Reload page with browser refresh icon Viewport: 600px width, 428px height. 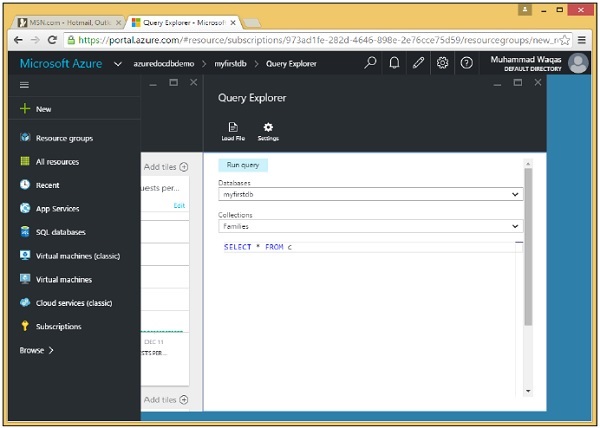[x=52, y=39]
